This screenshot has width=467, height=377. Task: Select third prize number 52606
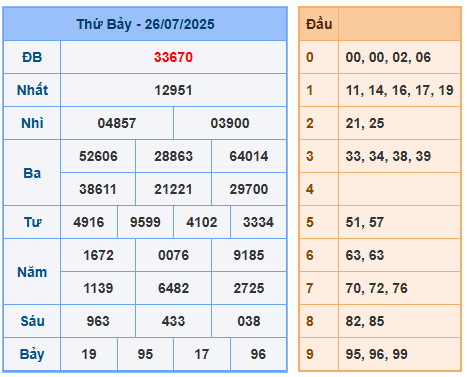(x=98, y=156)
